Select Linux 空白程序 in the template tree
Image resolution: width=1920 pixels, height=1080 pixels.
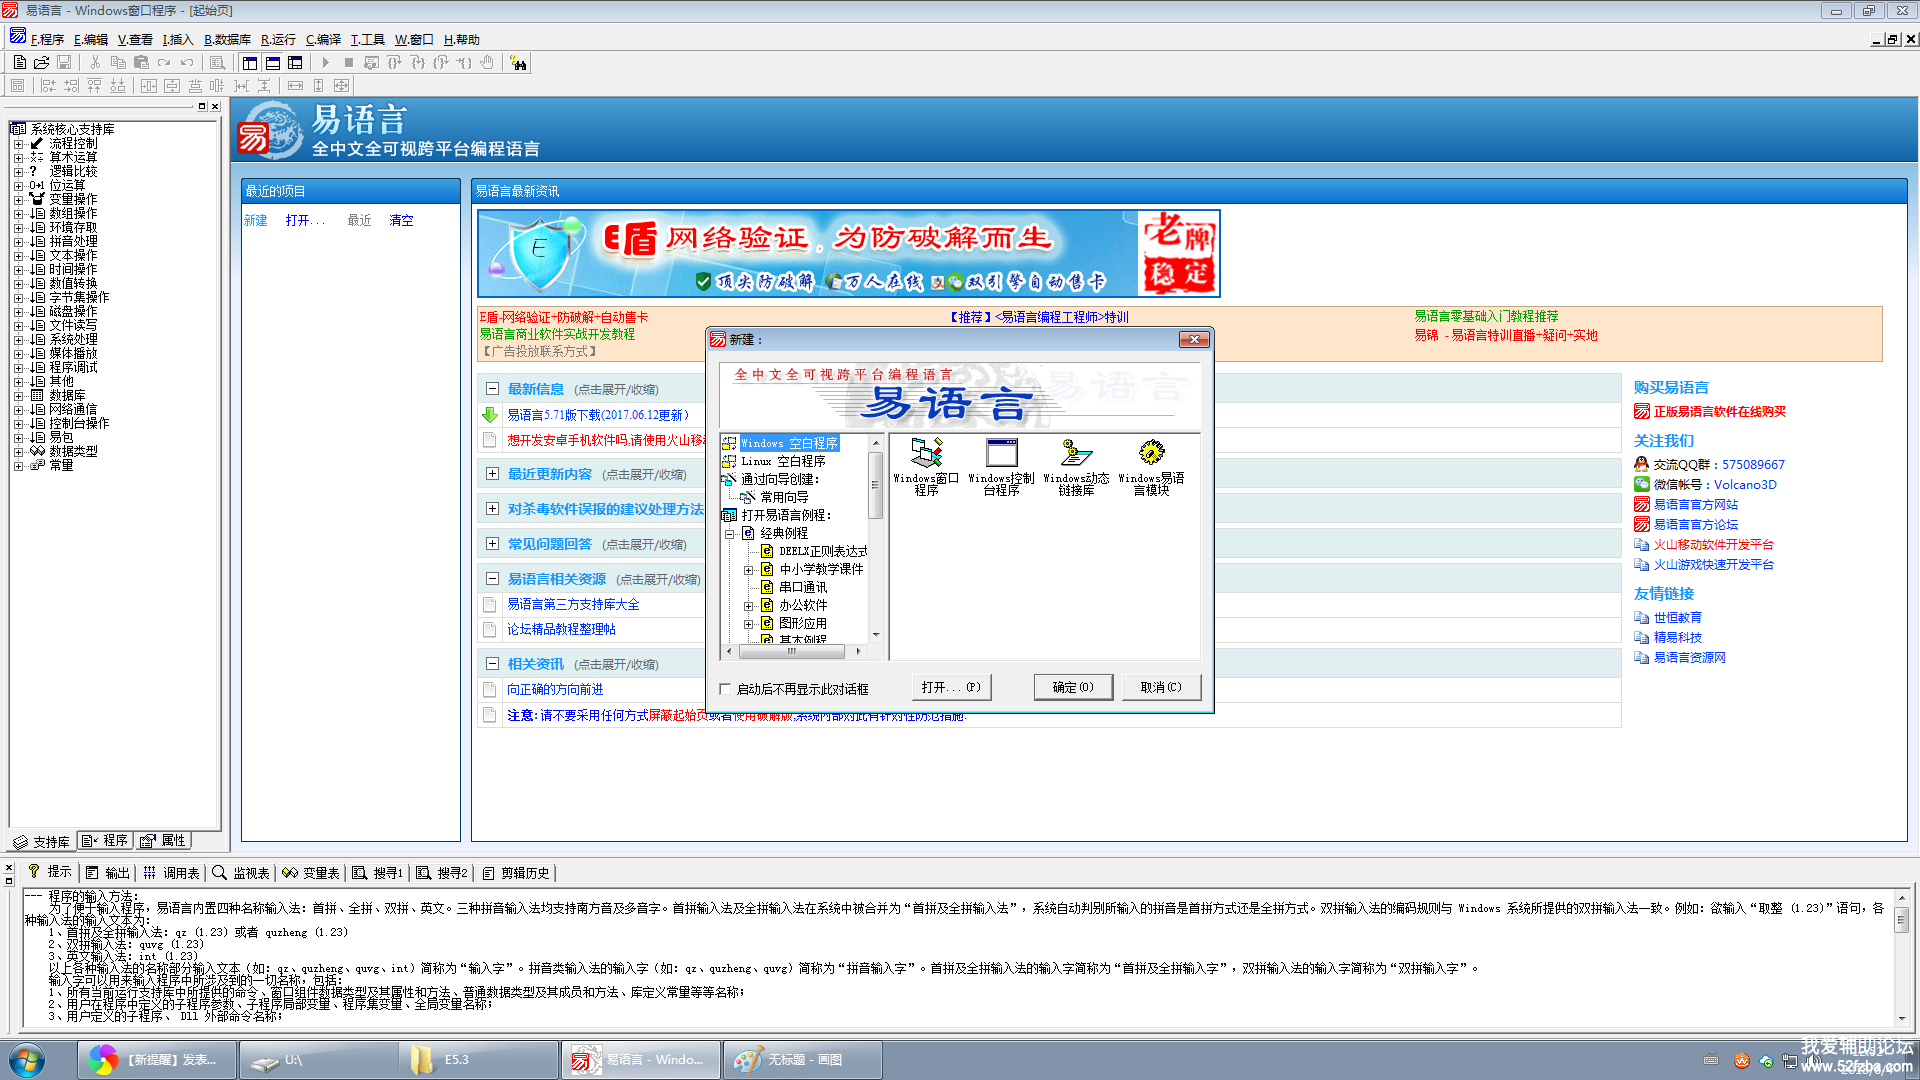(783, 461)
